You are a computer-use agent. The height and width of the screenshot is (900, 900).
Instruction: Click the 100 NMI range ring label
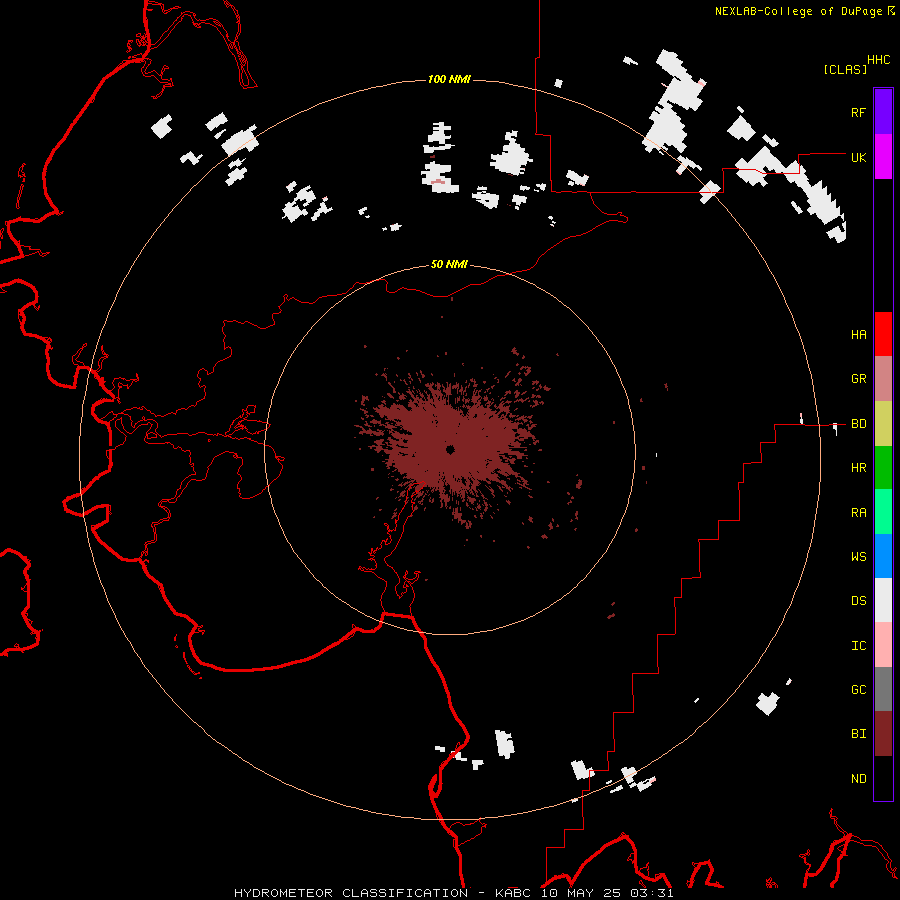tap(449, 79)
